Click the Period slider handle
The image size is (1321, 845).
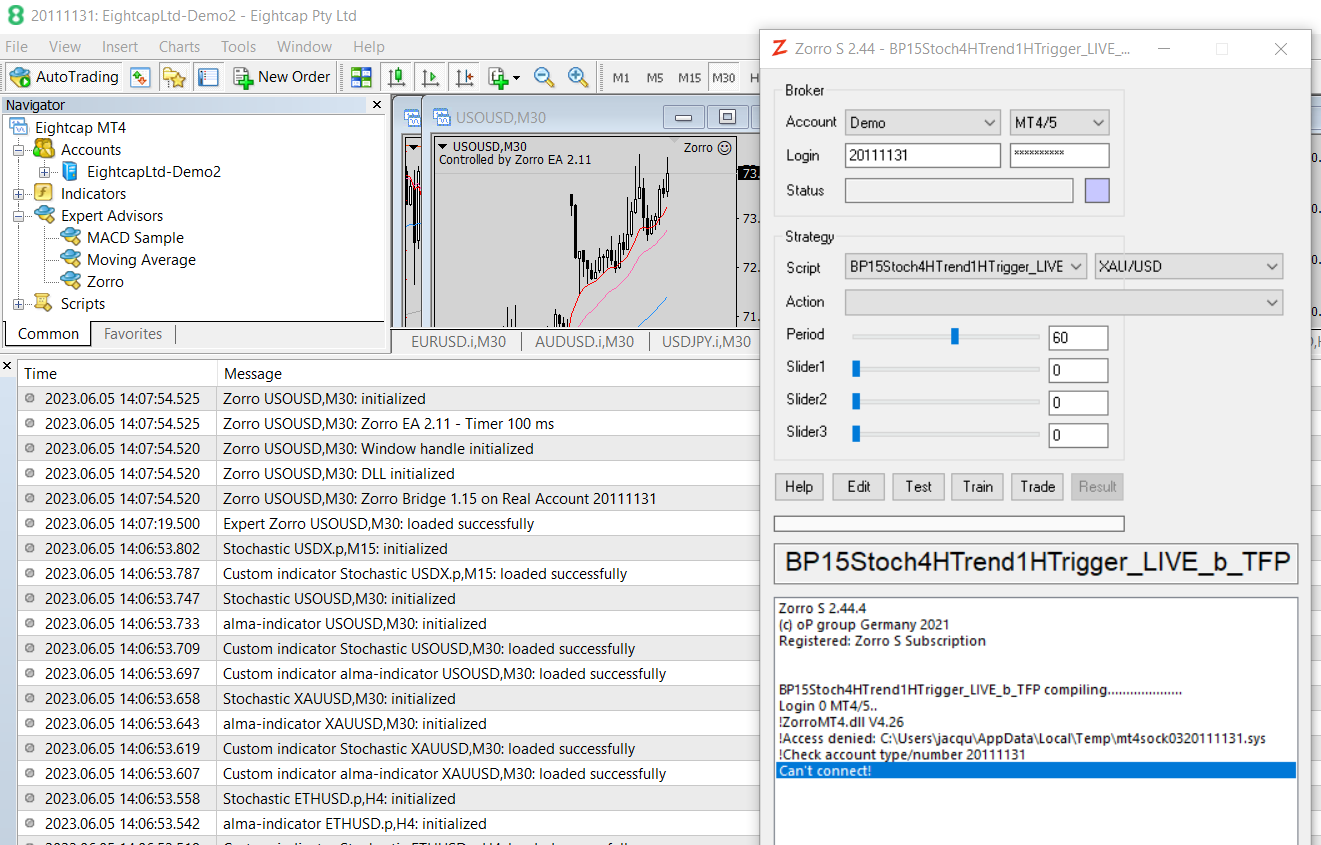pos(955,336)
